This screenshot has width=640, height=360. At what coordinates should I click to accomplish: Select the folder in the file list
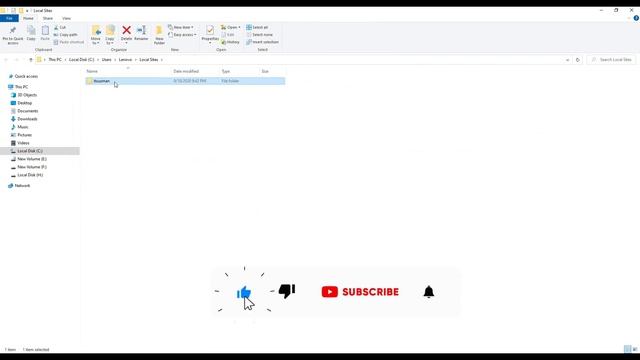click(185, 81)
